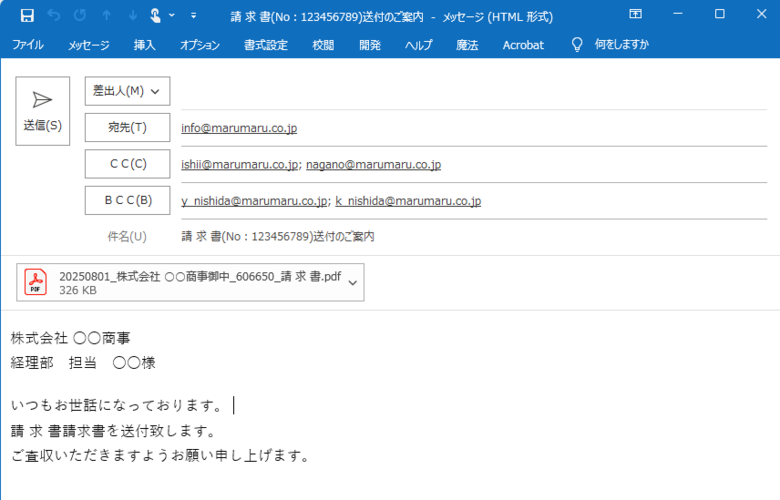Open the Acrobat ribbon tab

tap(523, 45)
